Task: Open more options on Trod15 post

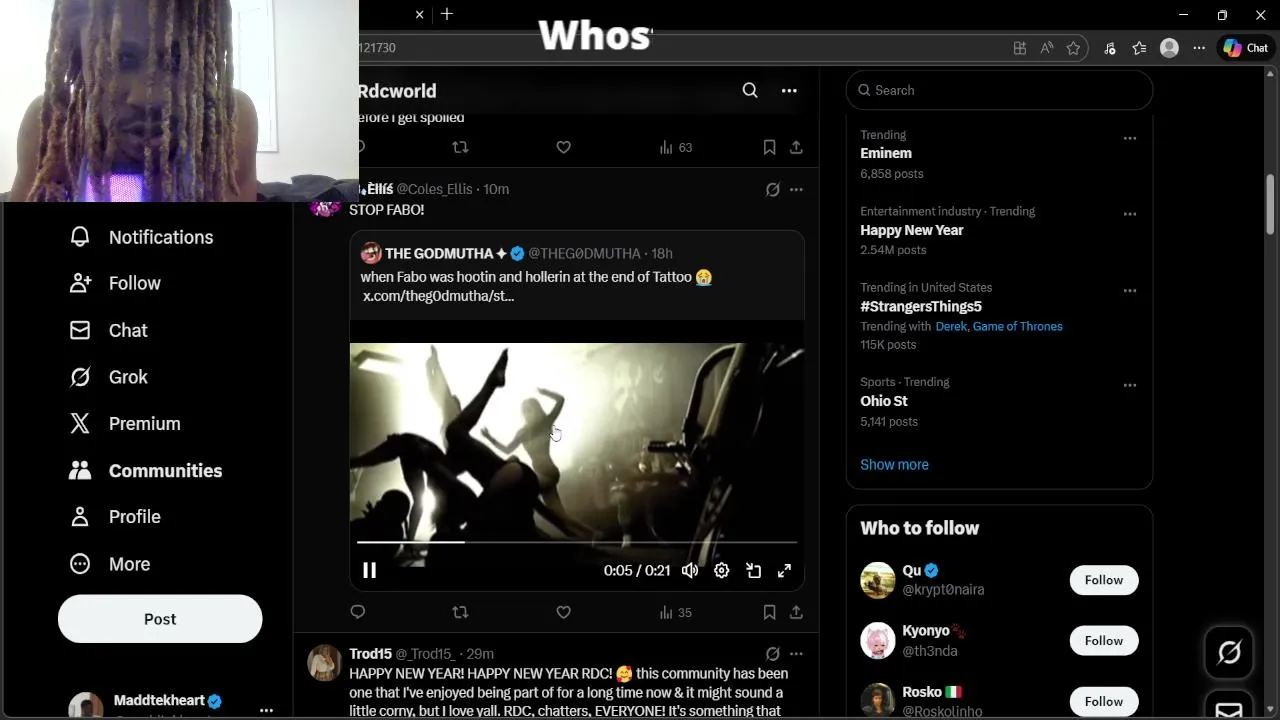Action: click(x=796, y=654)
